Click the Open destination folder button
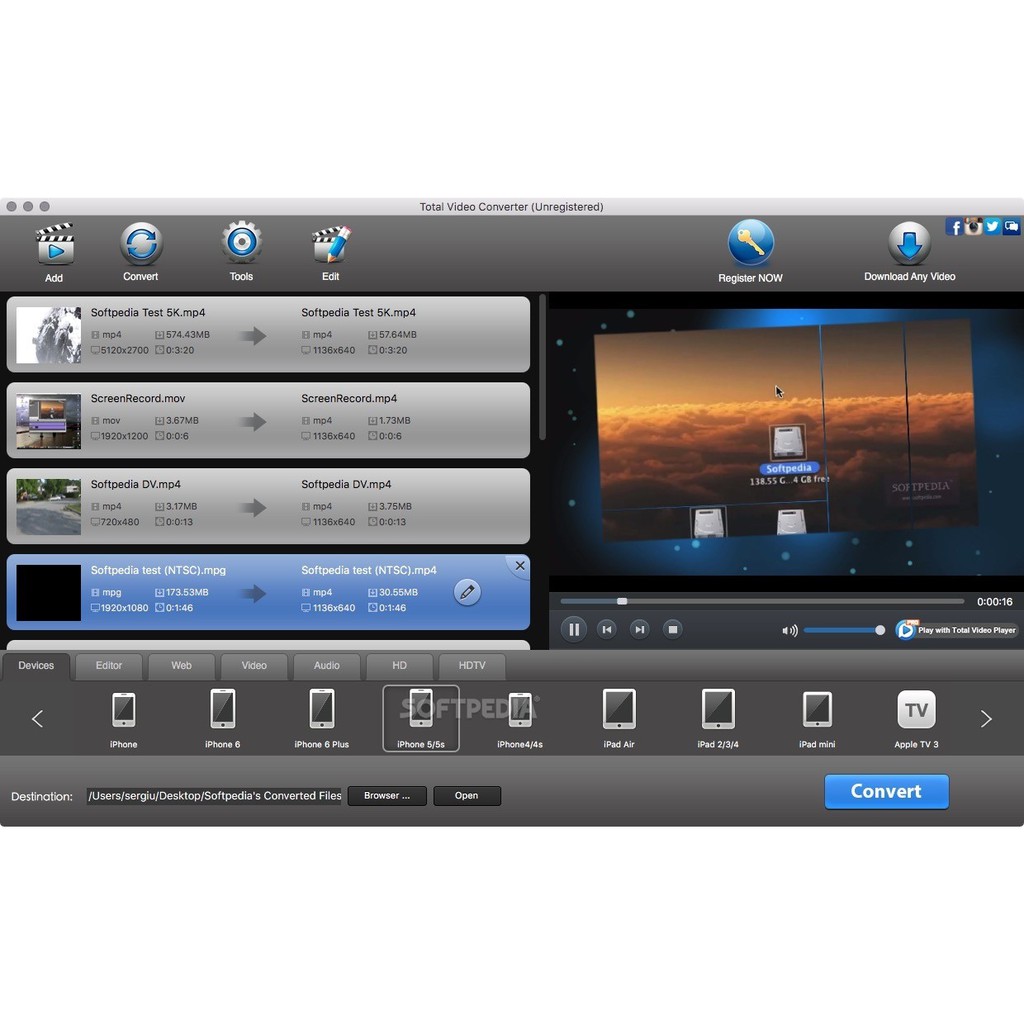Screen dimensions: 1024x1024 tap(467, 795)
